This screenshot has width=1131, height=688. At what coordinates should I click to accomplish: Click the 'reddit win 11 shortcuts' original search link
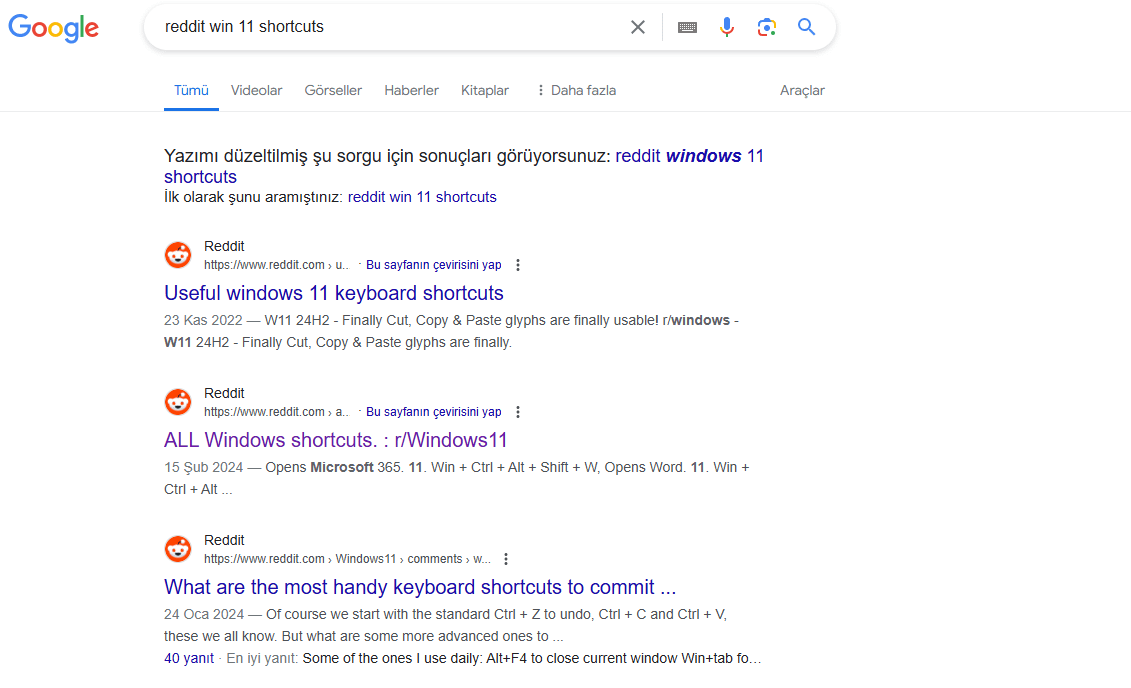[x=422, y=196]
